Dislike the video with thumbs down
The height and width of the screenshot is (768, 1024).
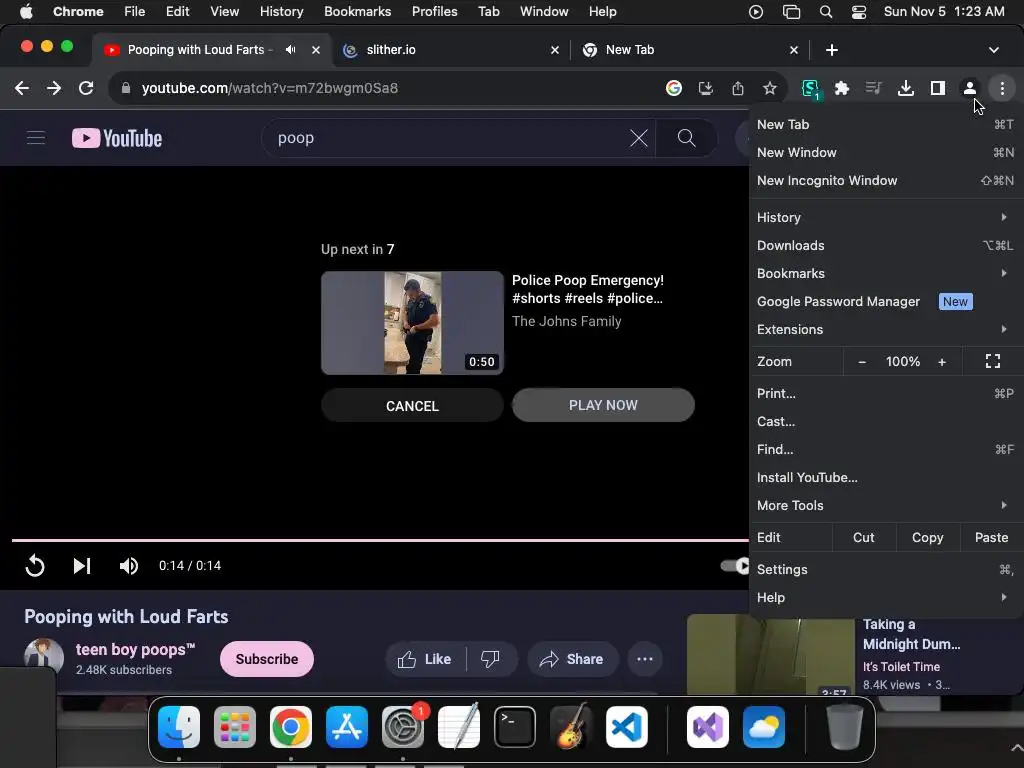490,660
